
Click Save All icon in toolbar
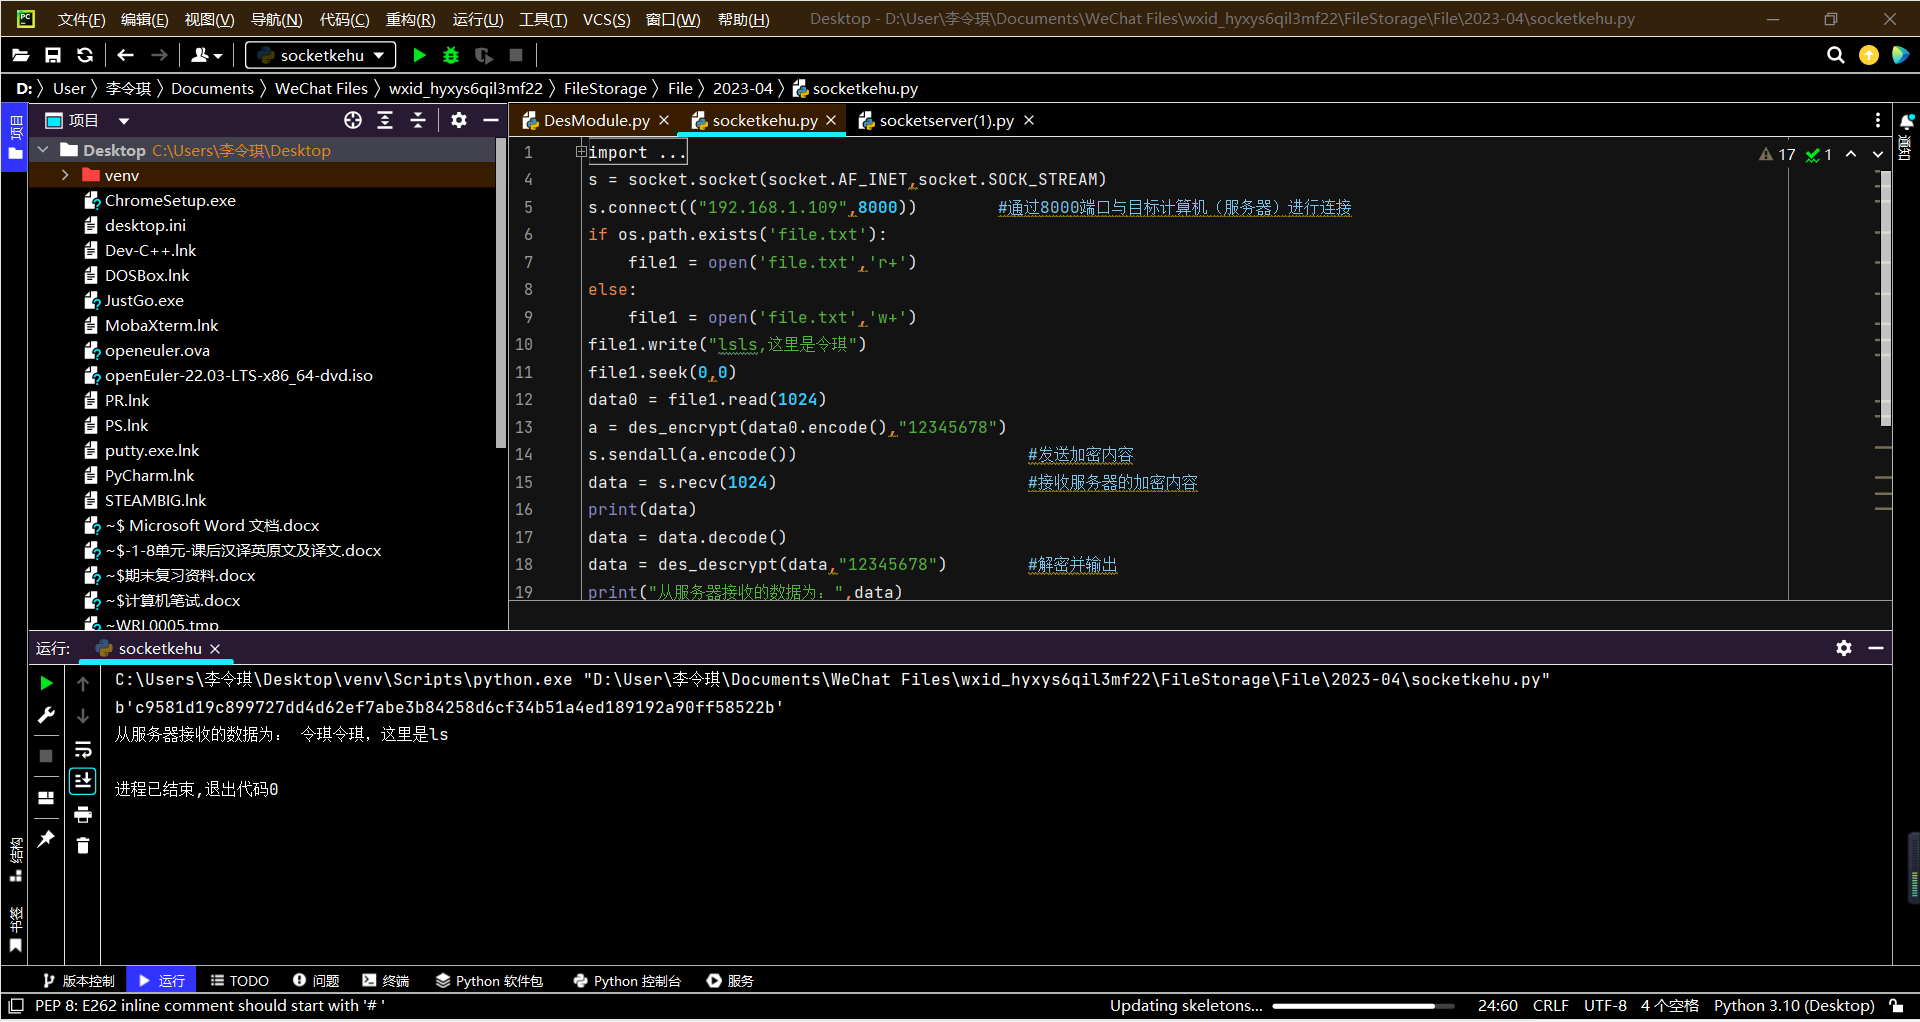[x=53, y=56]
